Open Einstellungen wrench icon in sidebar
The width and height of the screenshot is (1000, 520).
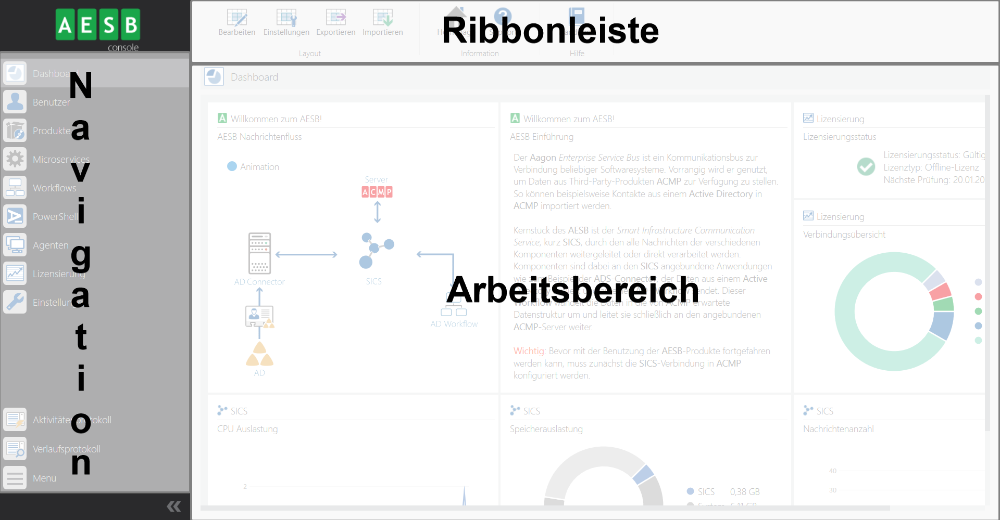(15, 302)
